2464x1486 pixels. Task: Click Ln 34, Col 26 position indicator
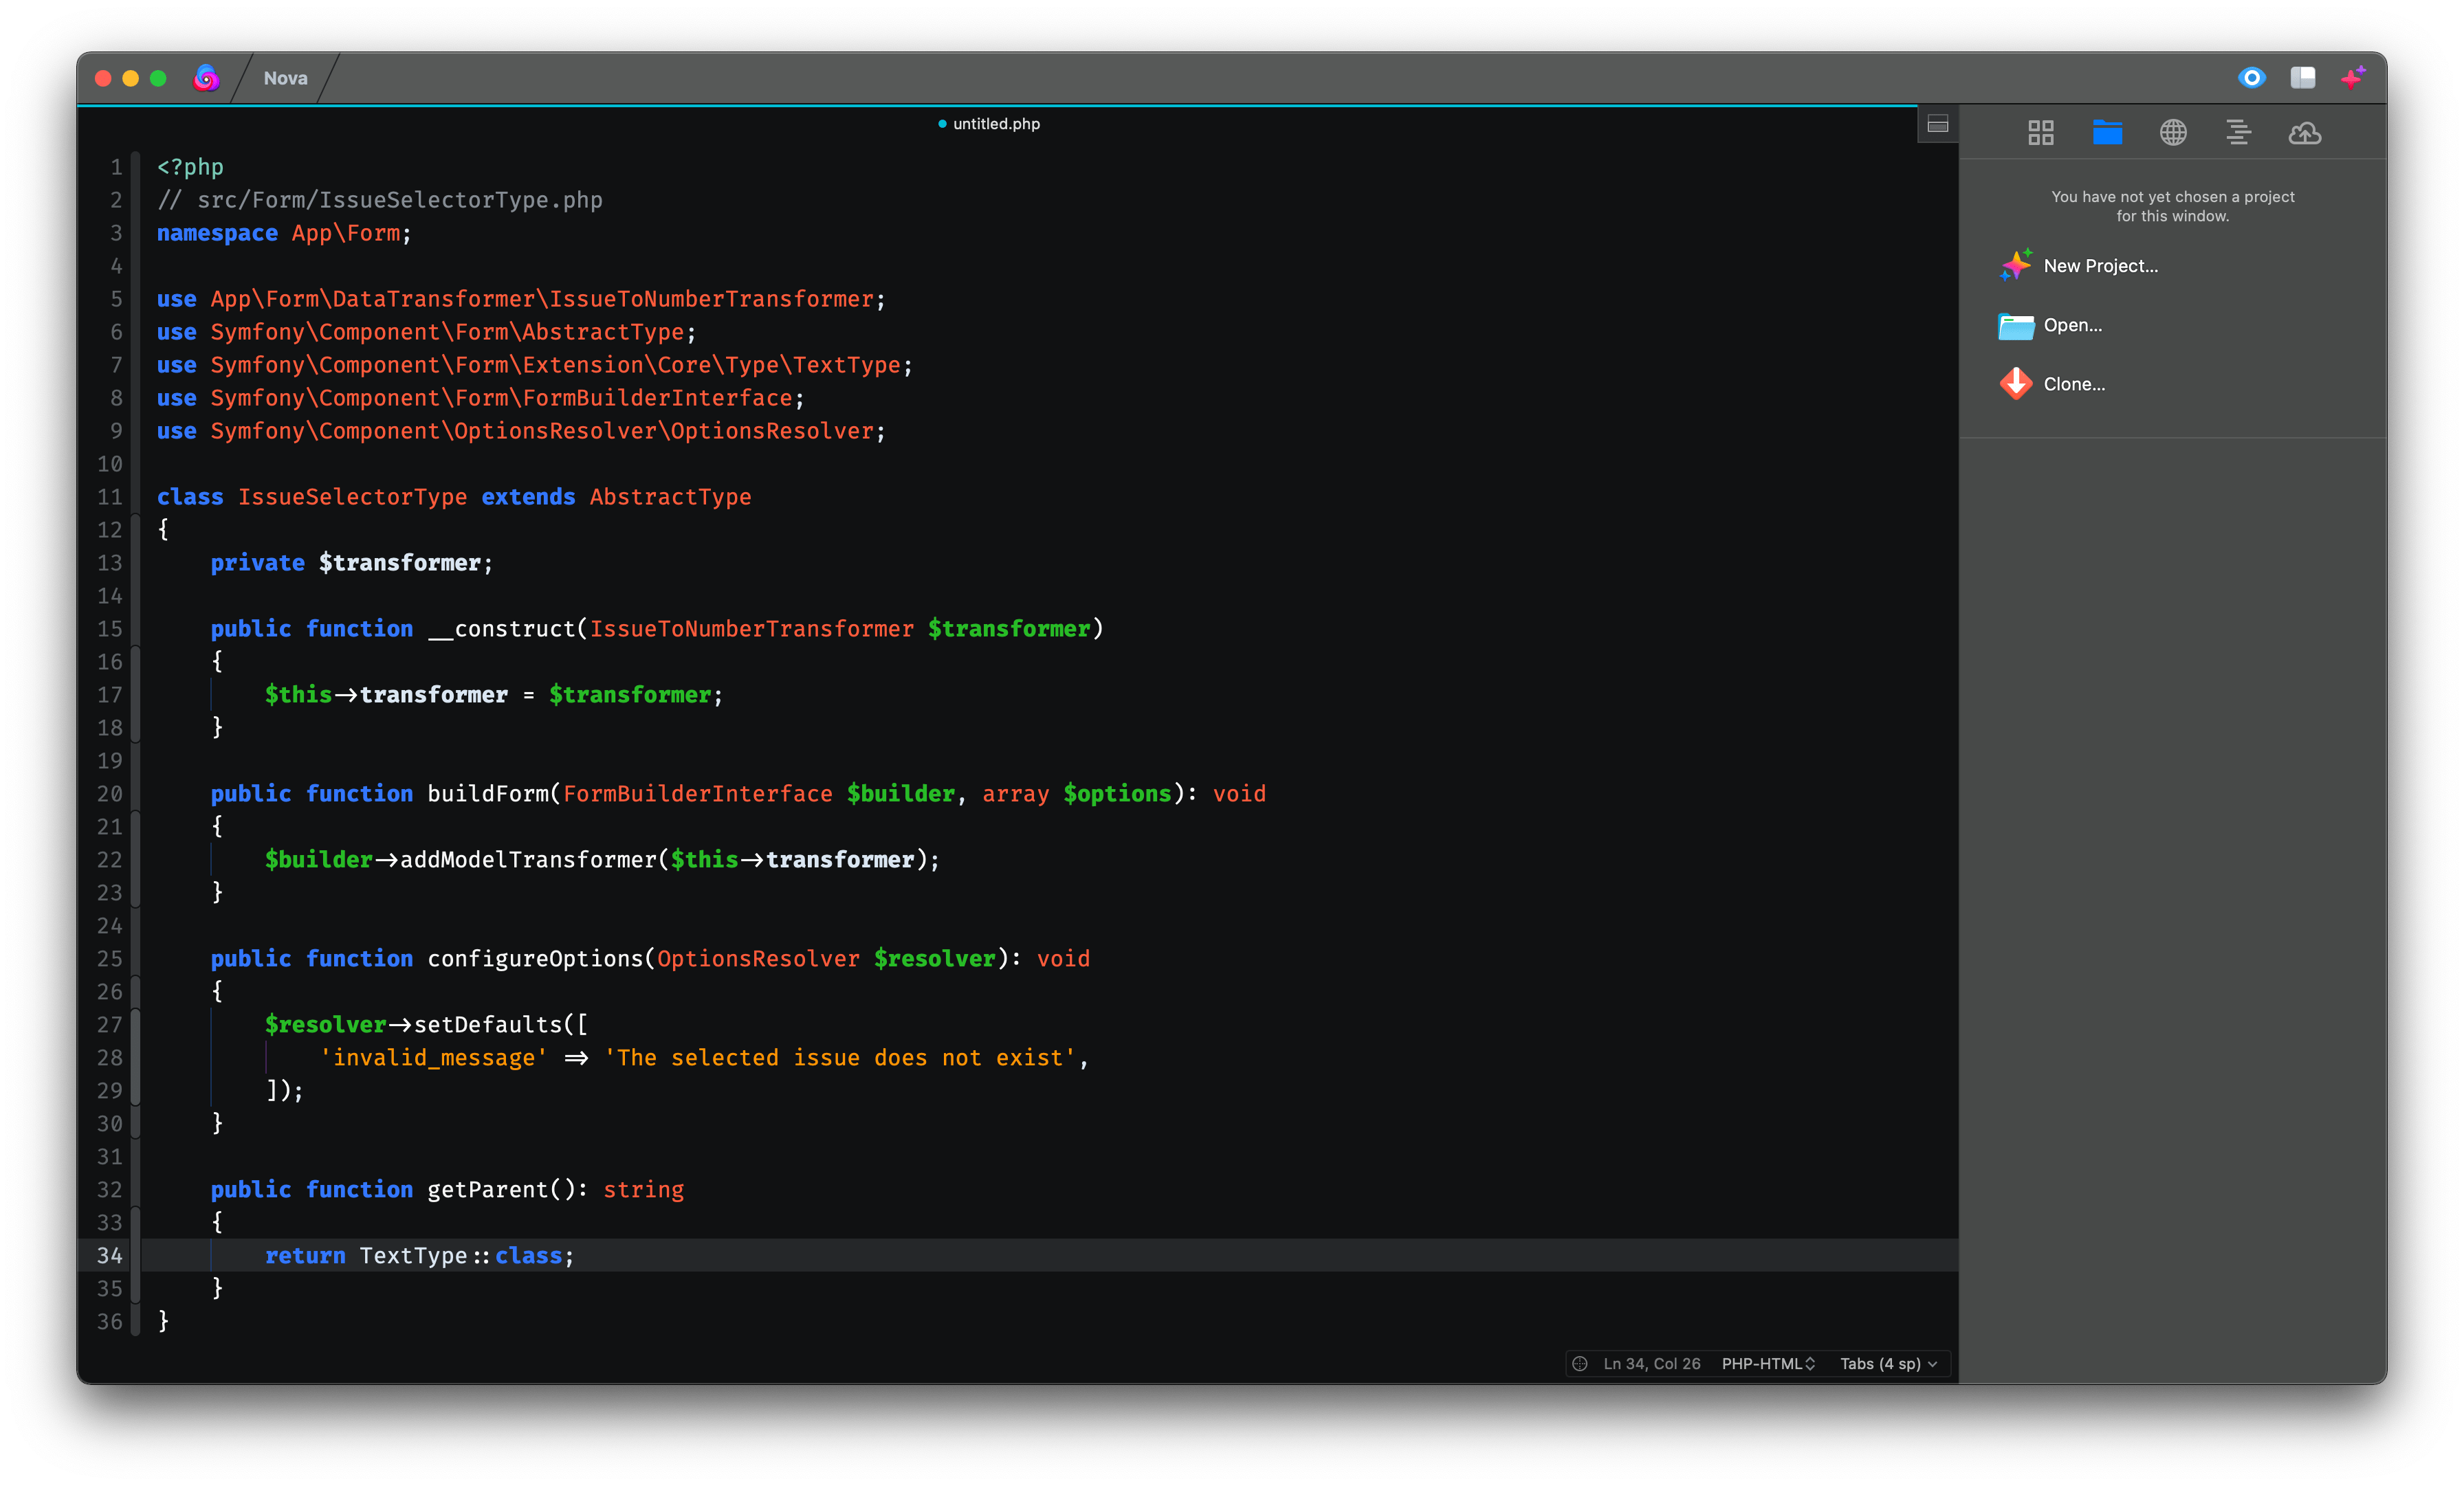(x=1651, y=1364)
